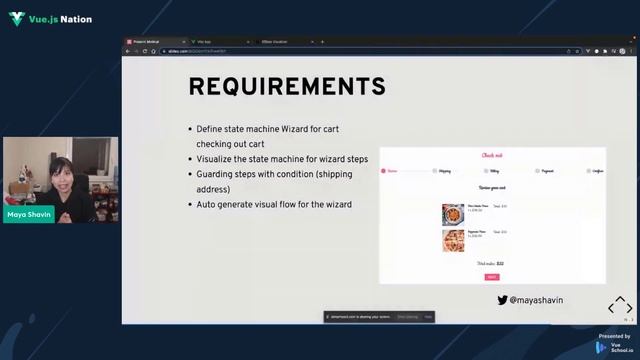Go to the next slide arrow
This screenshot has width=640, height=360.
click(x=630, y=308)
